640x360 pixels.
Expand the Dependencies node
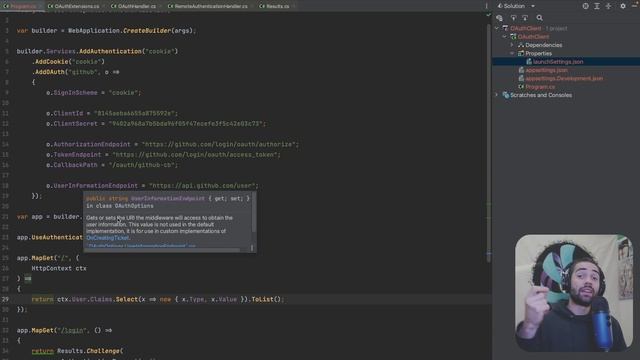pos(512,45)
